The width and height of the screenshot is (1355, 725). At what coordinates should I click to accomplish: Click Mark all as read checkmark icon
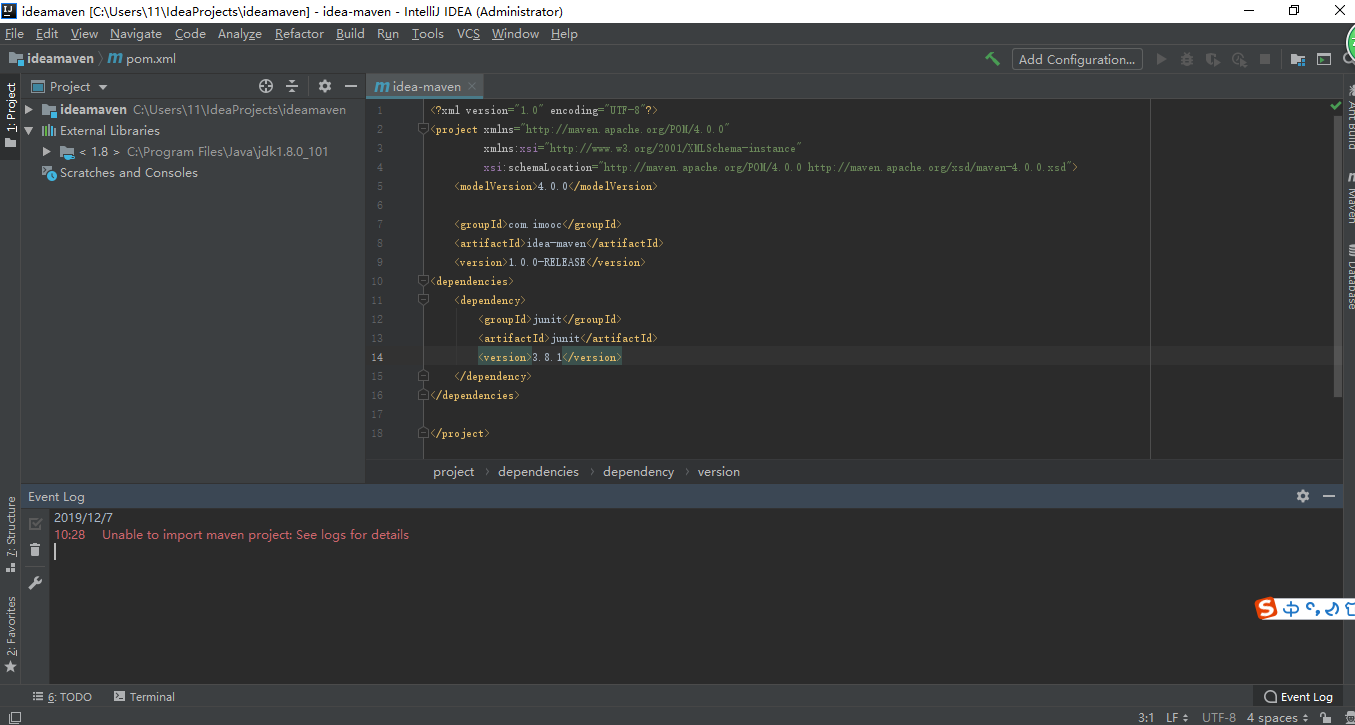[35, 524]
